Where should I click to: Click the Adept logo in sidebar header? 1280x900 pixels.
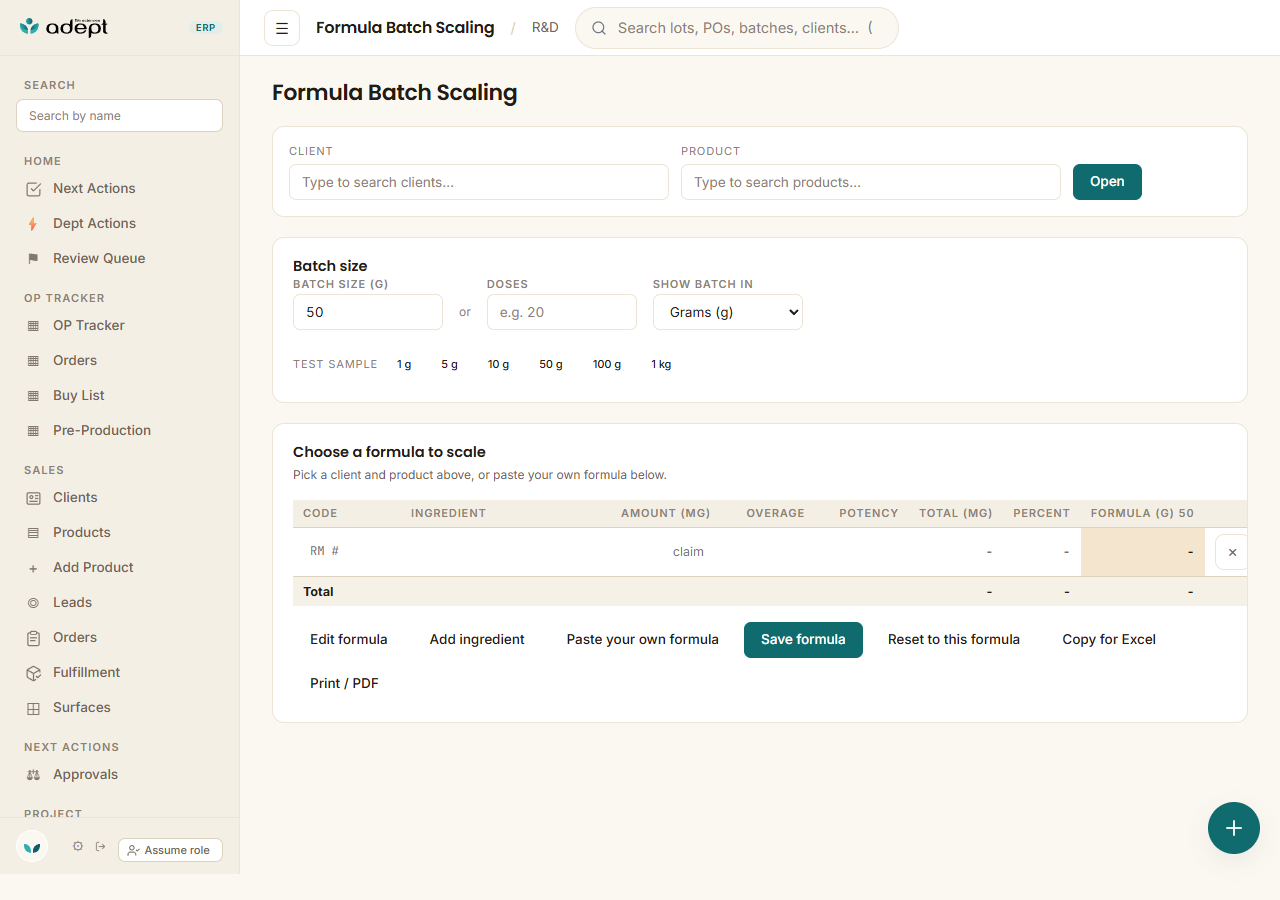pos(64,27)
